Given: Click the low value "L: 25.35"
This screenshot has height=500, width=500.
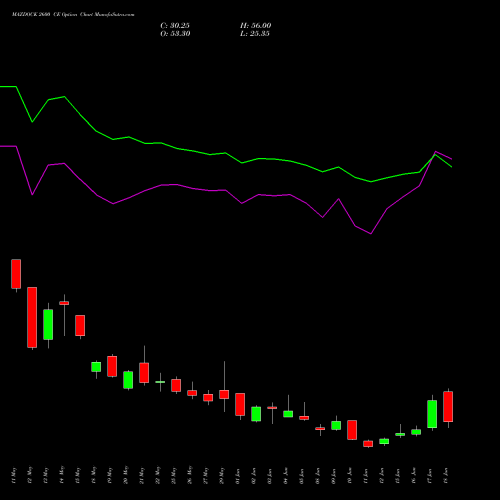Looking at the screenshot, I should [255, 34].
